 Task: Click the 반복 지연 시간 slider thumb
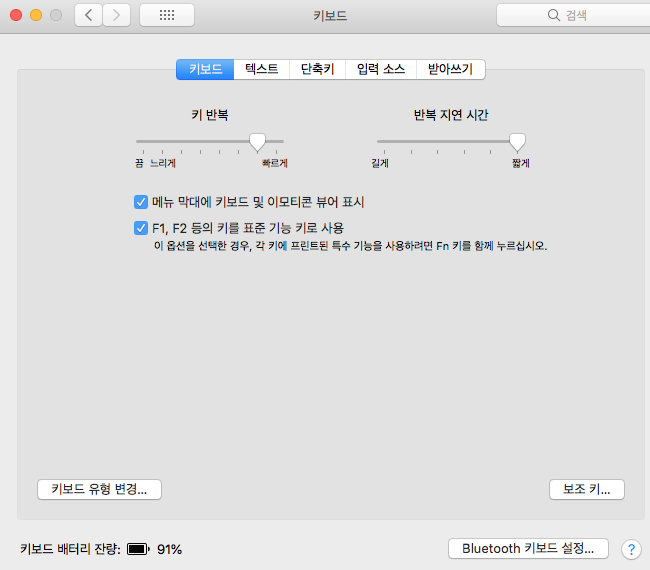(x=517, y=142)
